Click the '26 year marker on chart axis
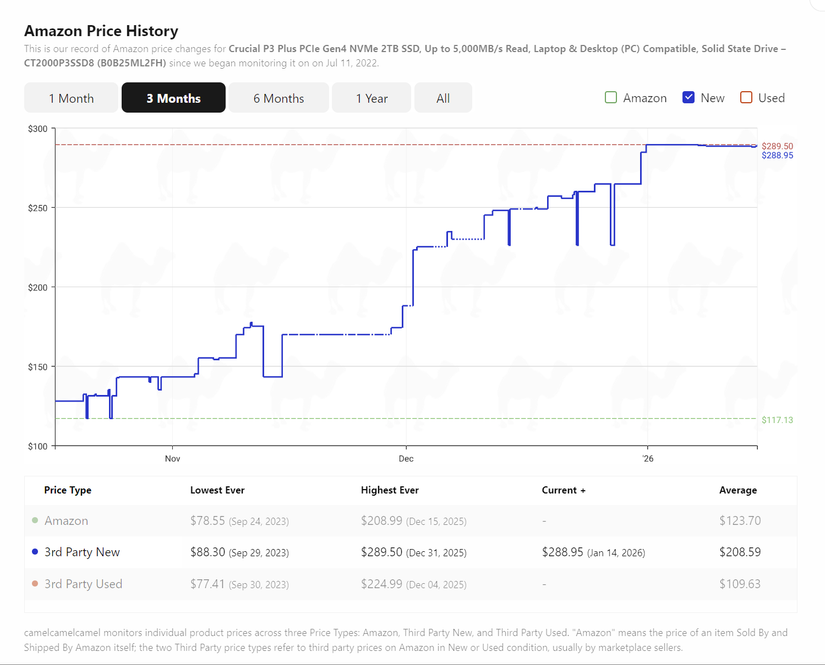 point(647,458)
